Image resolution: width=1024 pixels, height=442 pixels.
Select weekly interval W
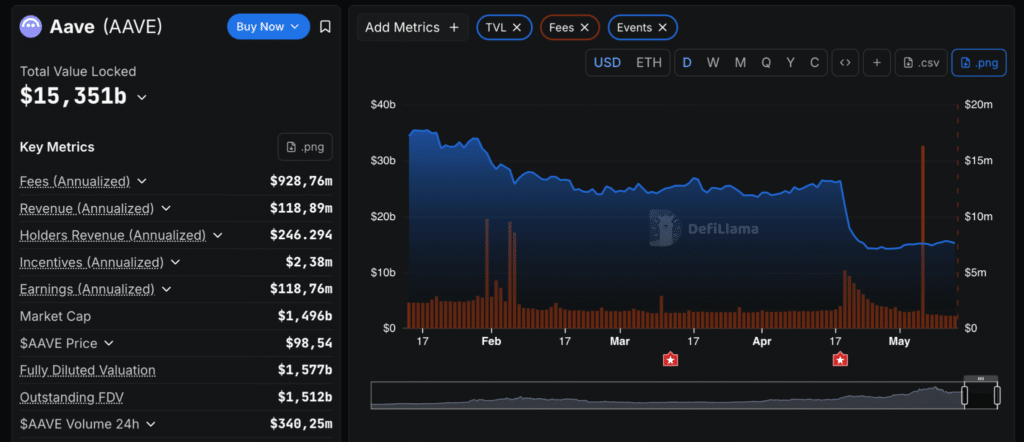713,63
